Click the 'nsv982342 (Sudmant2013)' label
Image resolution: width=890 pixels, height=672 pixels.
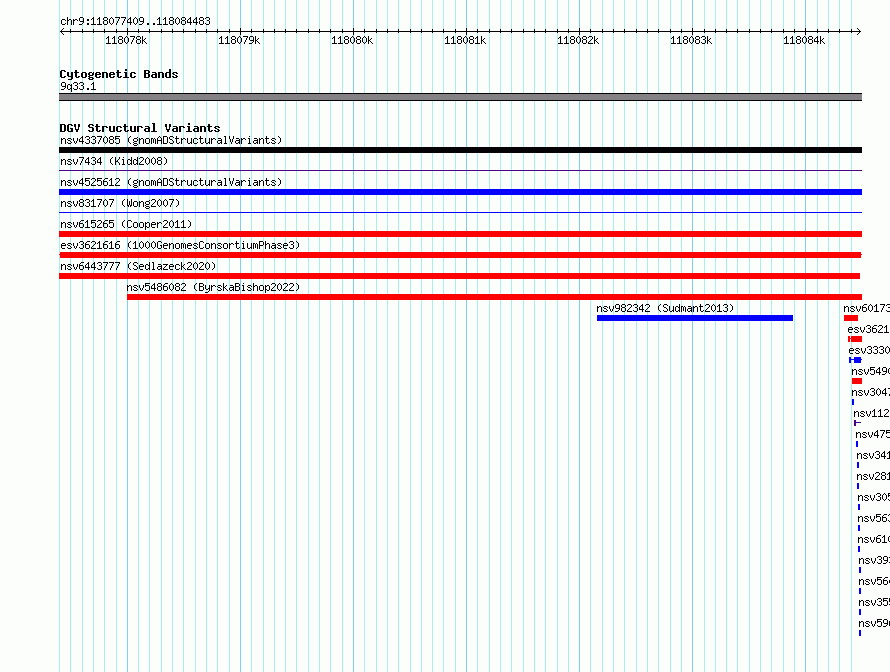point(665,308)
